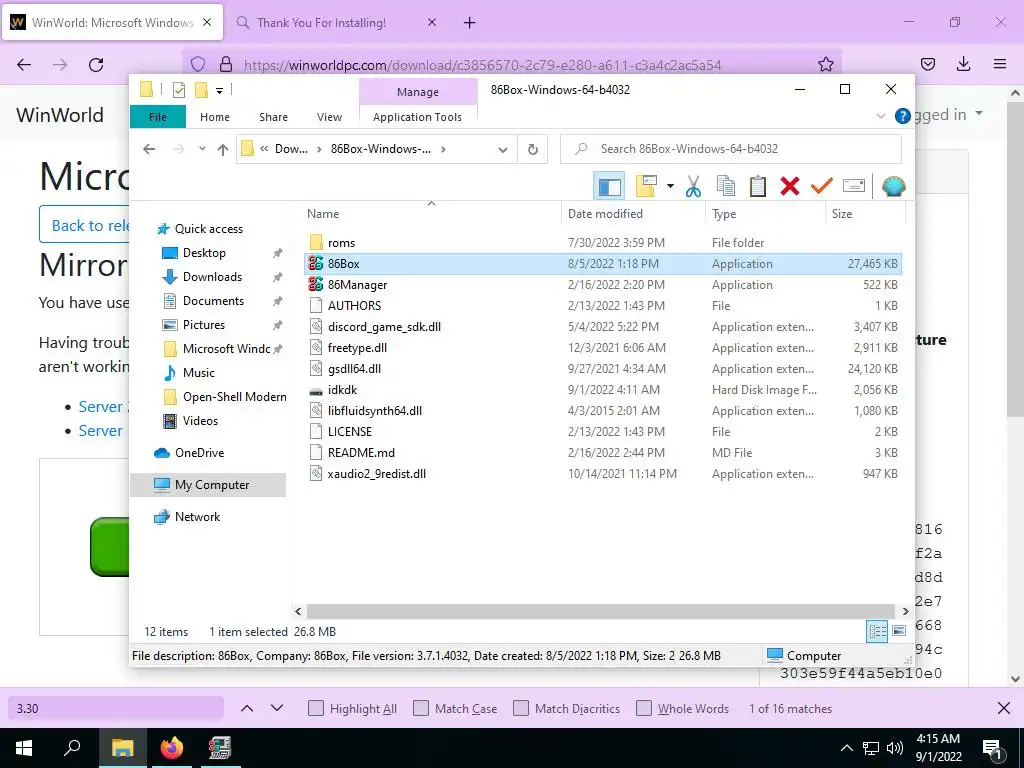Customize Quick Access Toolbar dropdown
The width and height of the screenshot is (1024, 768).
(x=219, y=91)
